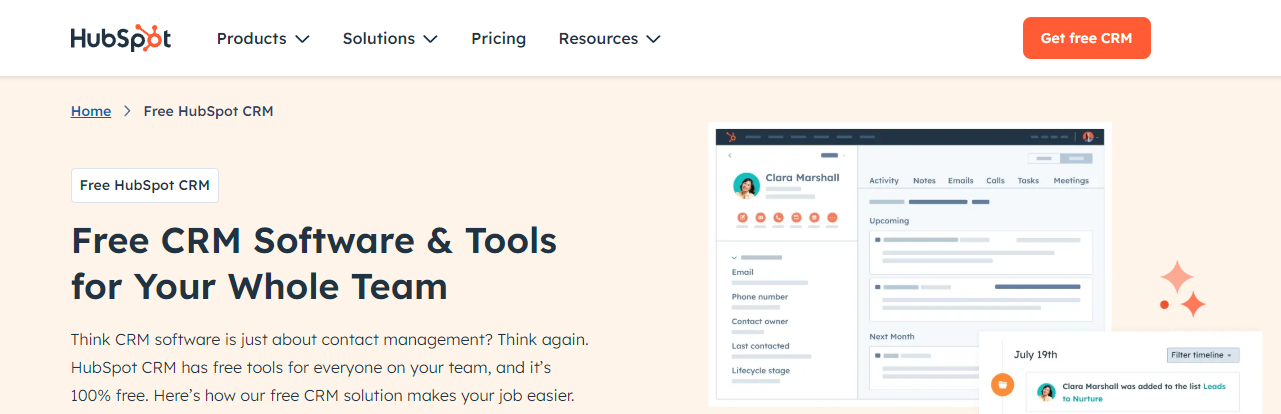Click the sprocket icon in the CRM mockup
Screen dimensions: 1281x414
tap(731, 137)
